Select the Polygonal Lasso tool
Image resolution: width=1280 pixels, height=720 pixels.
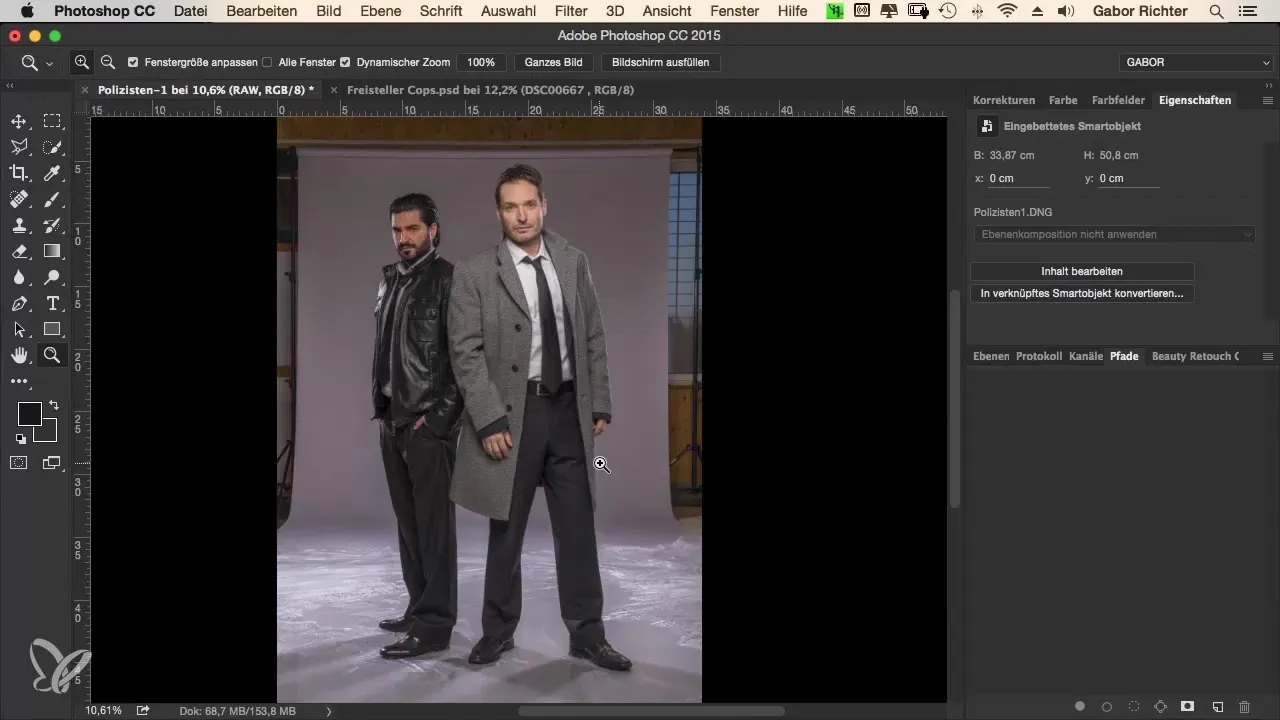click(x=18, y=147)
